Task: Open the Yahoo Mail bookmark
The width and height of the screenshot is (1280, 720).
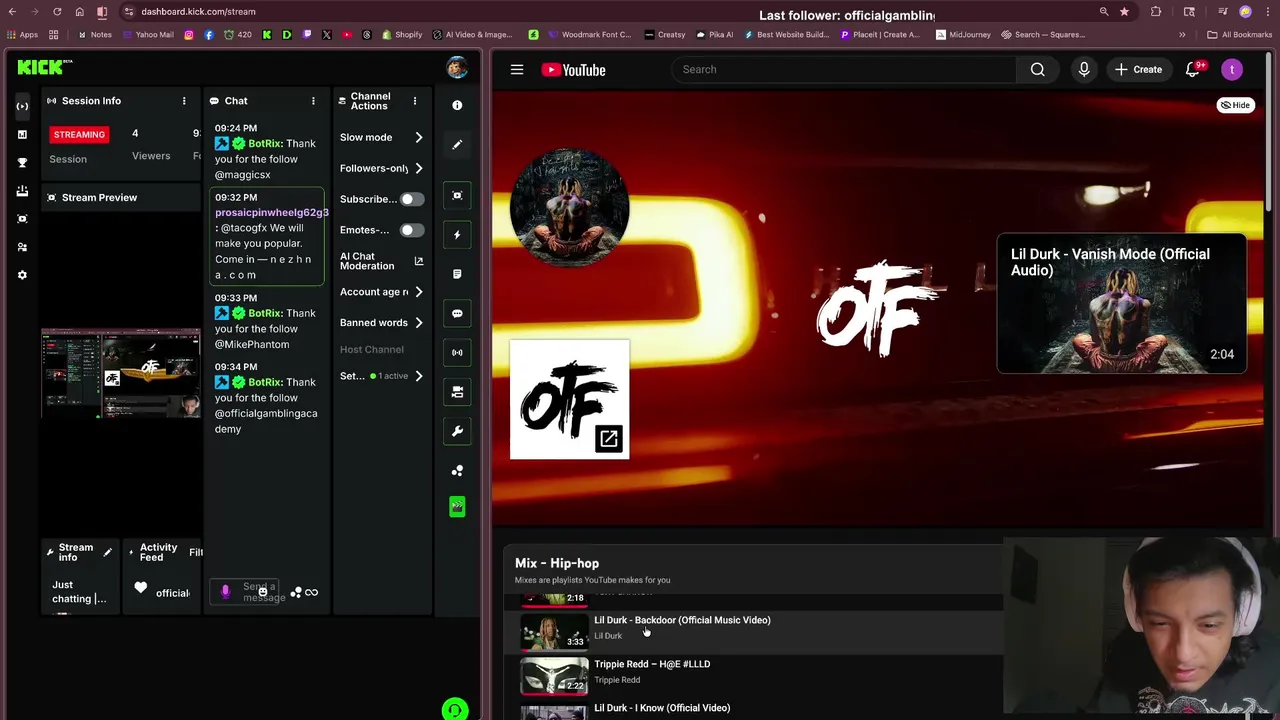Action: click(x=148, y=35)
